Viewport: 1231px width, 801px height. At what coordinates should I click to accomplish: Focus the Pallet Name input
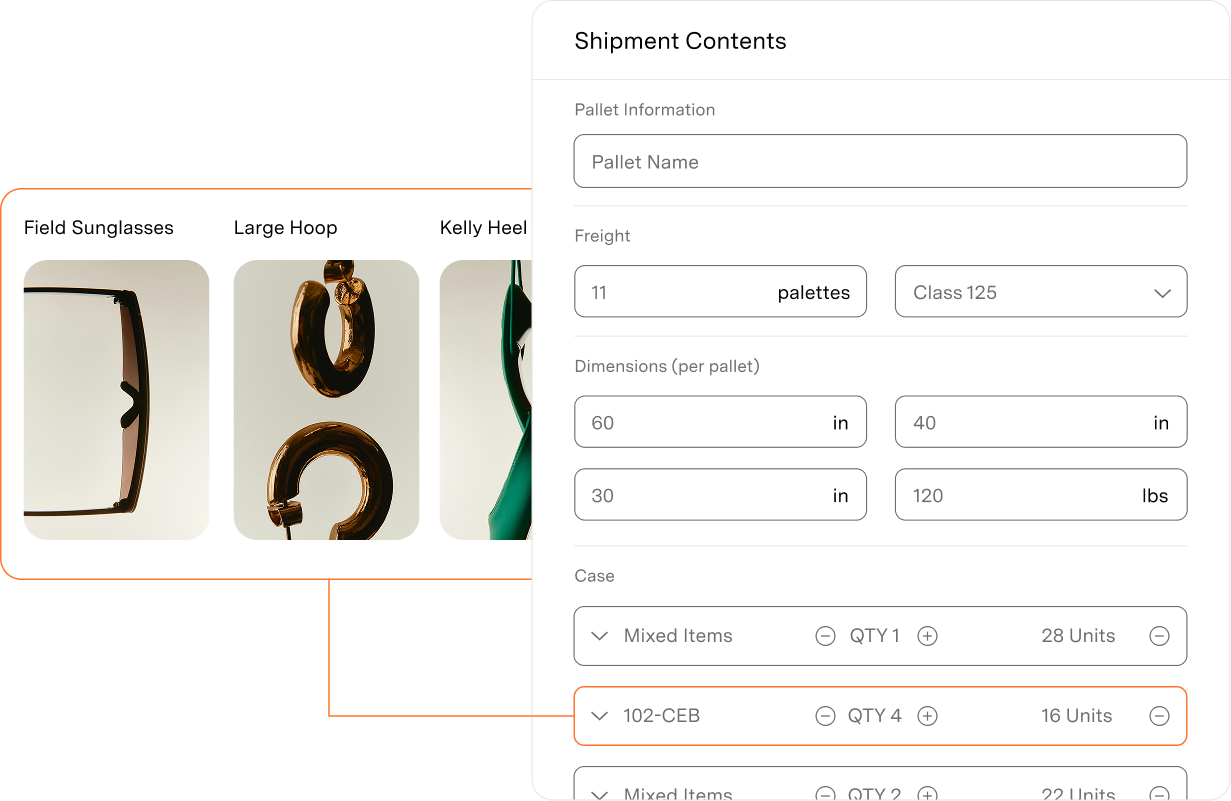coord(880,161)
